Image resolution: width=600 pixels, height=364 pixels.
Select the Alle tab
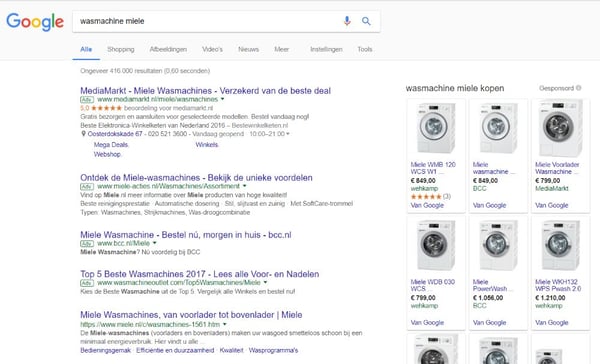86,49
